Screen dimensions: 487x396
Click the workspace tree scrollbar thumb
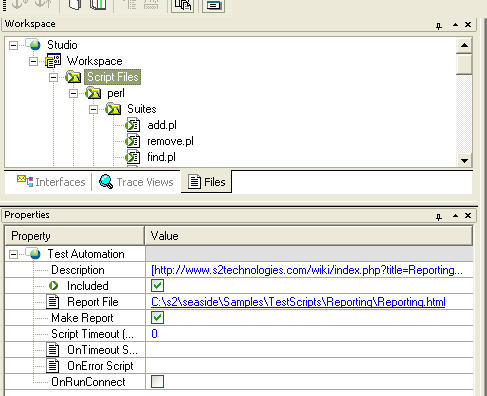464,64
